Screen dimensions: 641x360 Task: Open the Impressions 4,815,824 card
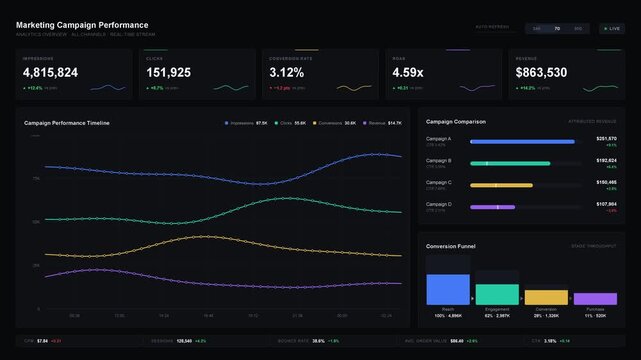click(74, 74)
